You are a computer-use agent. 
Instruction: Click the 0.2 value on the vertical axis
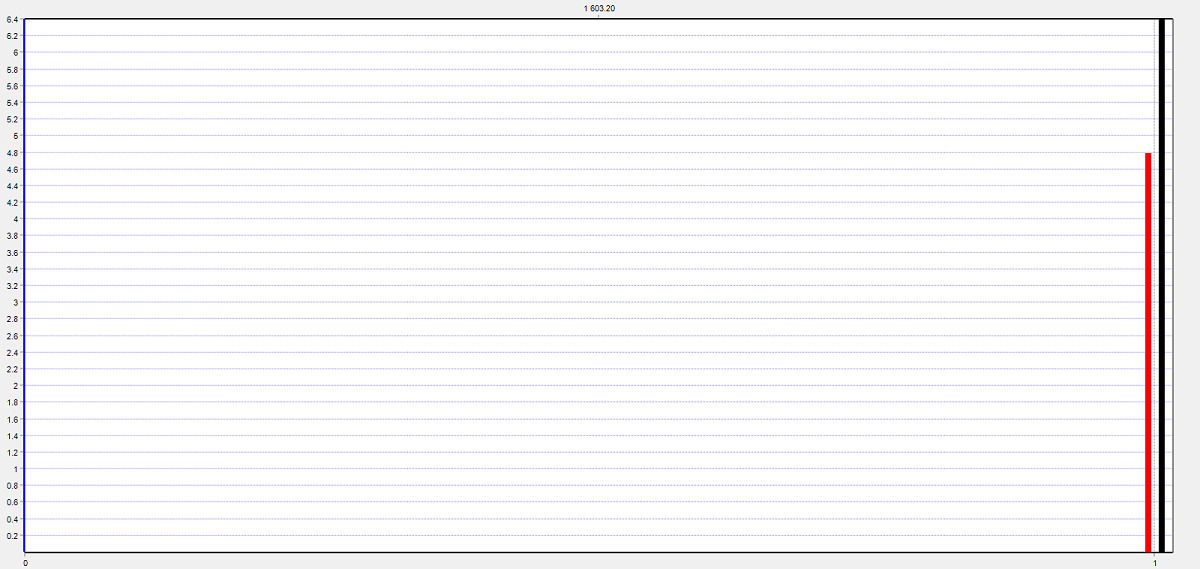(12, 535)
